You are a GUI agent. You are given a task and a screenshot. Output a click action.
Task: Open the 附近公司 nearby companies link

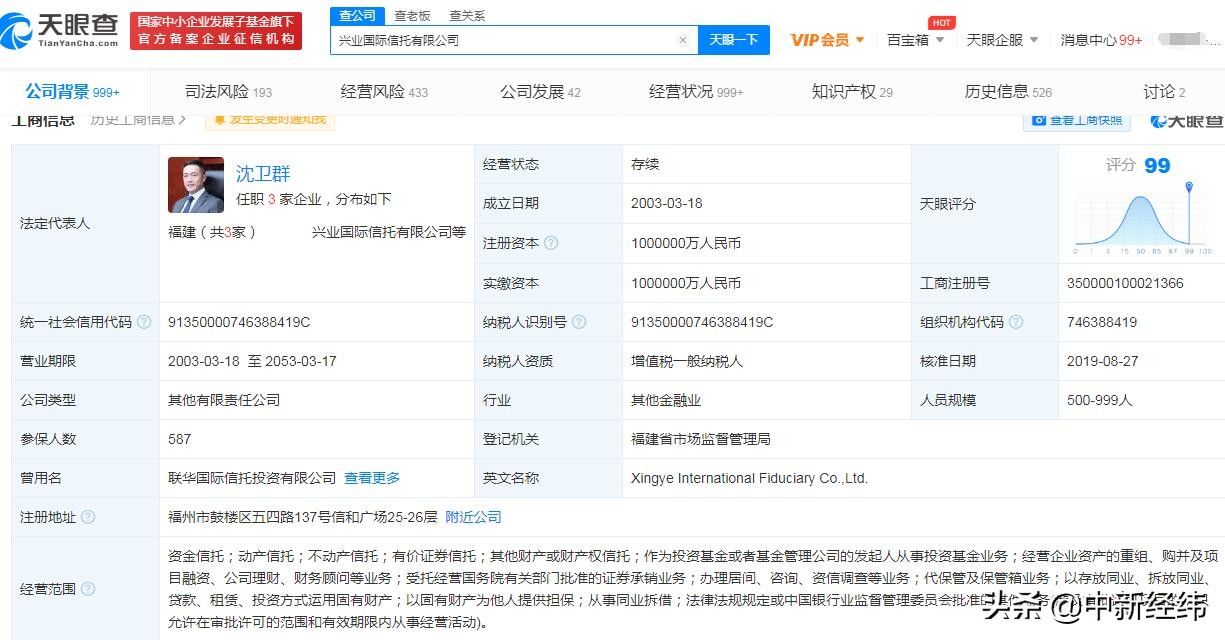pos(474,517)
